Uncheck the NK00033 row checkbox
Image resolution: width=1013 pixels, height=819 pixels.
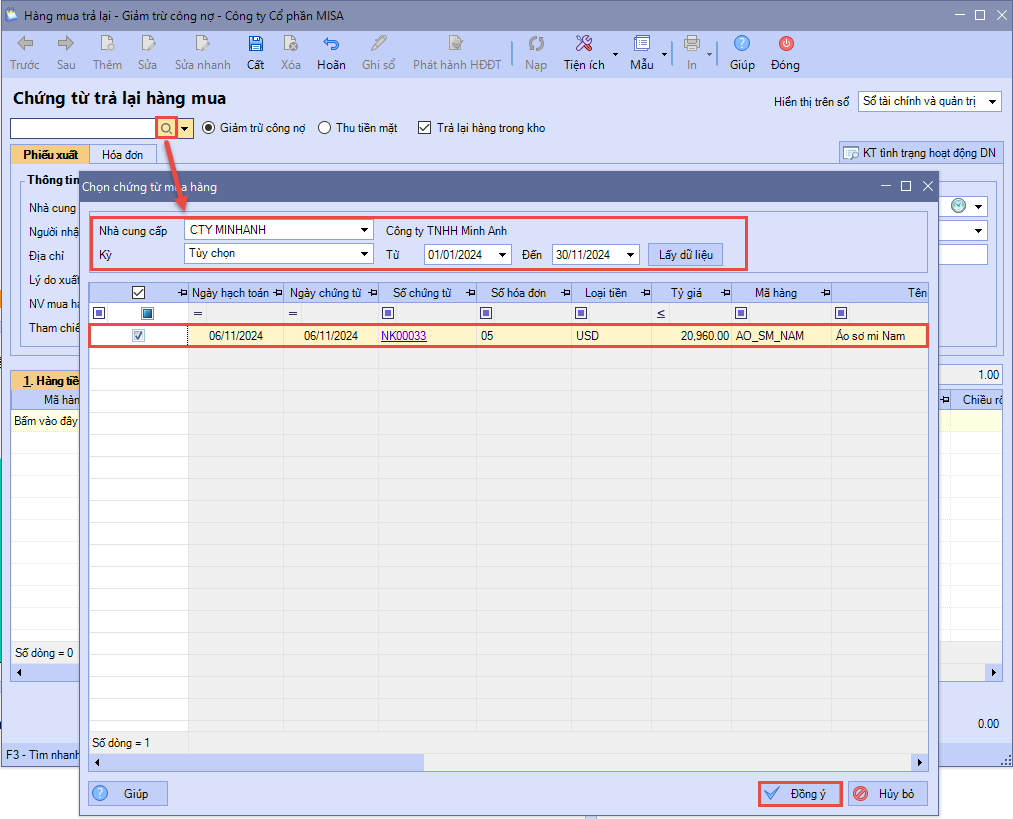[139, 336]
